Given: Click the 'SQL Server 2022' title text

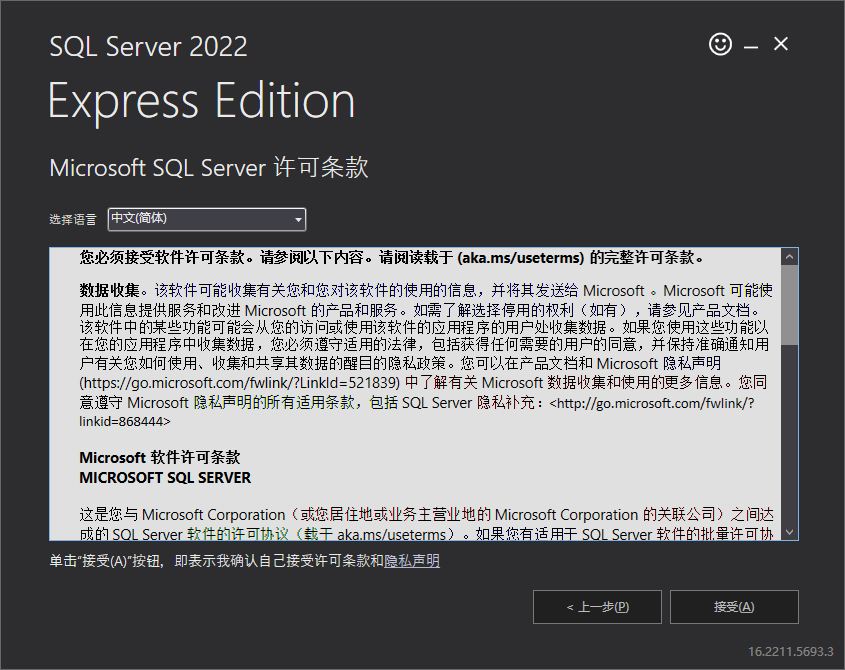Looking at the screenshot, I should coord(149,46).
